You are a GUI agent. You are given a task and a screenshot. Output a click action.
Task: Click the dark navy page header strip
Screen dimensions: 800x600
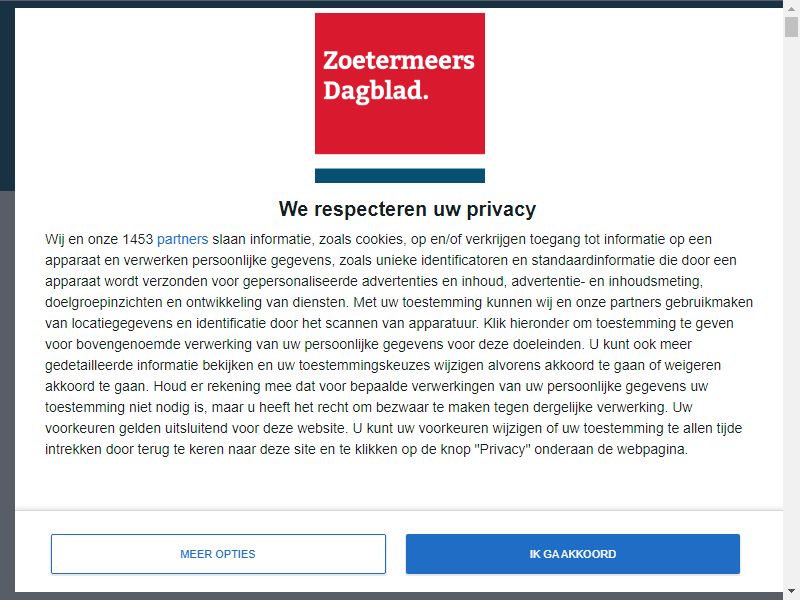tap(7, 97)
